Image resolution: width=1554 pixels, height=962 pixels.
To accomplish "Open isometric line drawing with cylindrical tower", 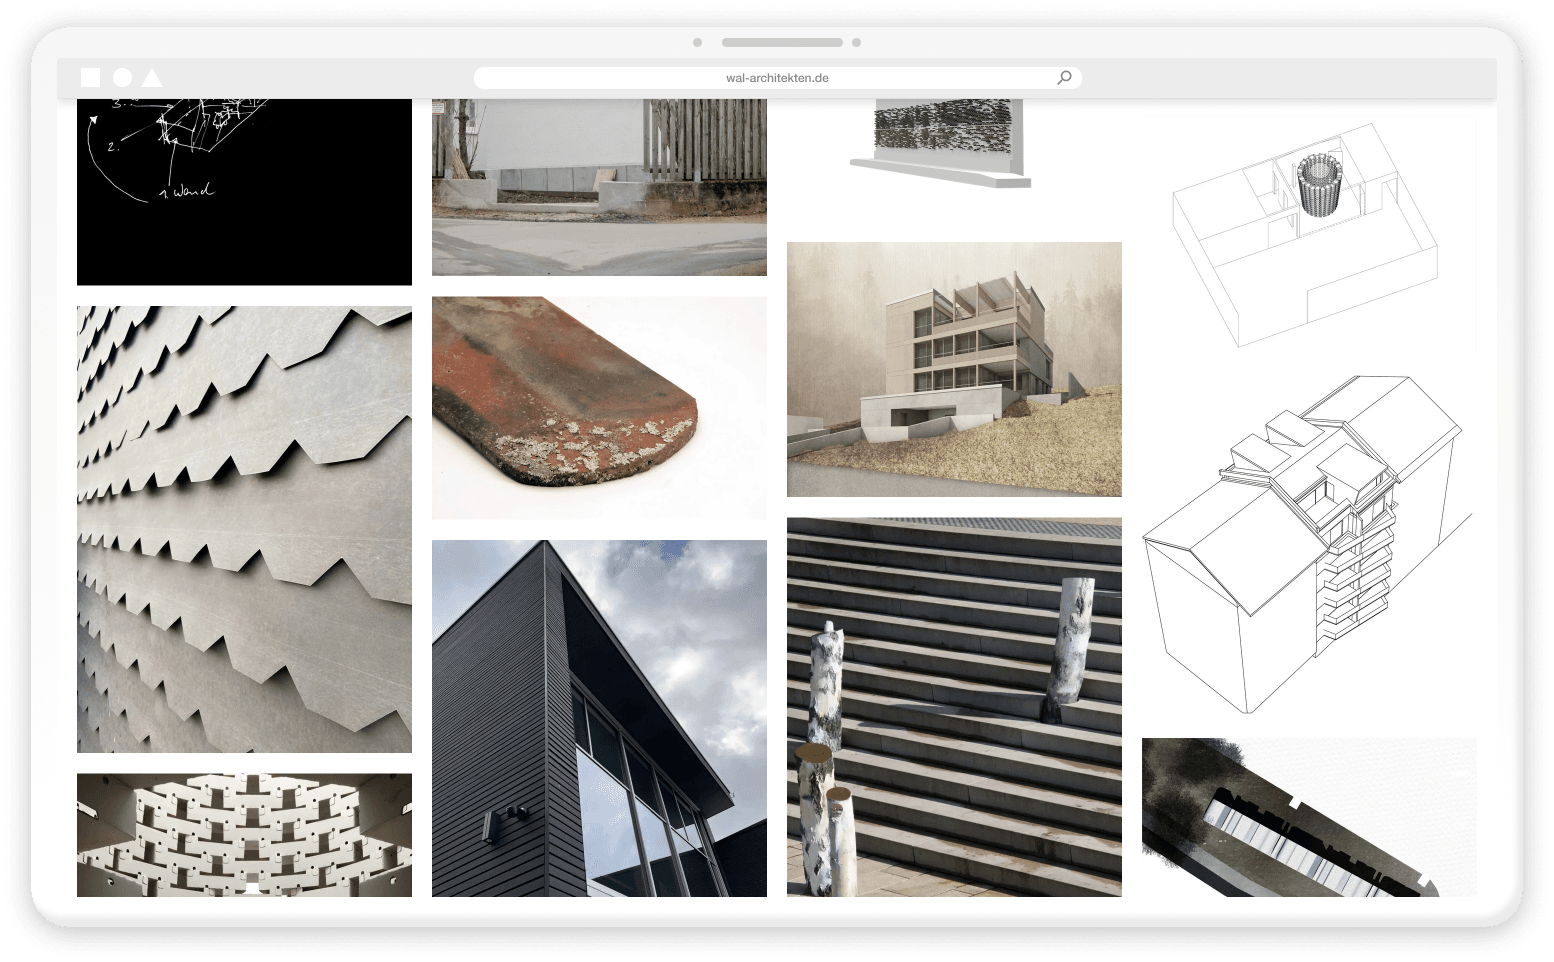I will 1308,235.
